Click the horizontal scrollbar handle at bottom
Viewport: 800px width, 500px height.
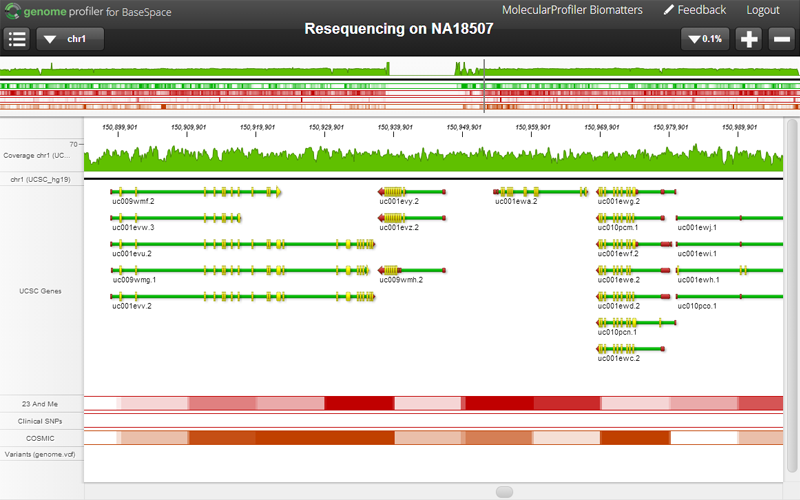coord(504,491)
